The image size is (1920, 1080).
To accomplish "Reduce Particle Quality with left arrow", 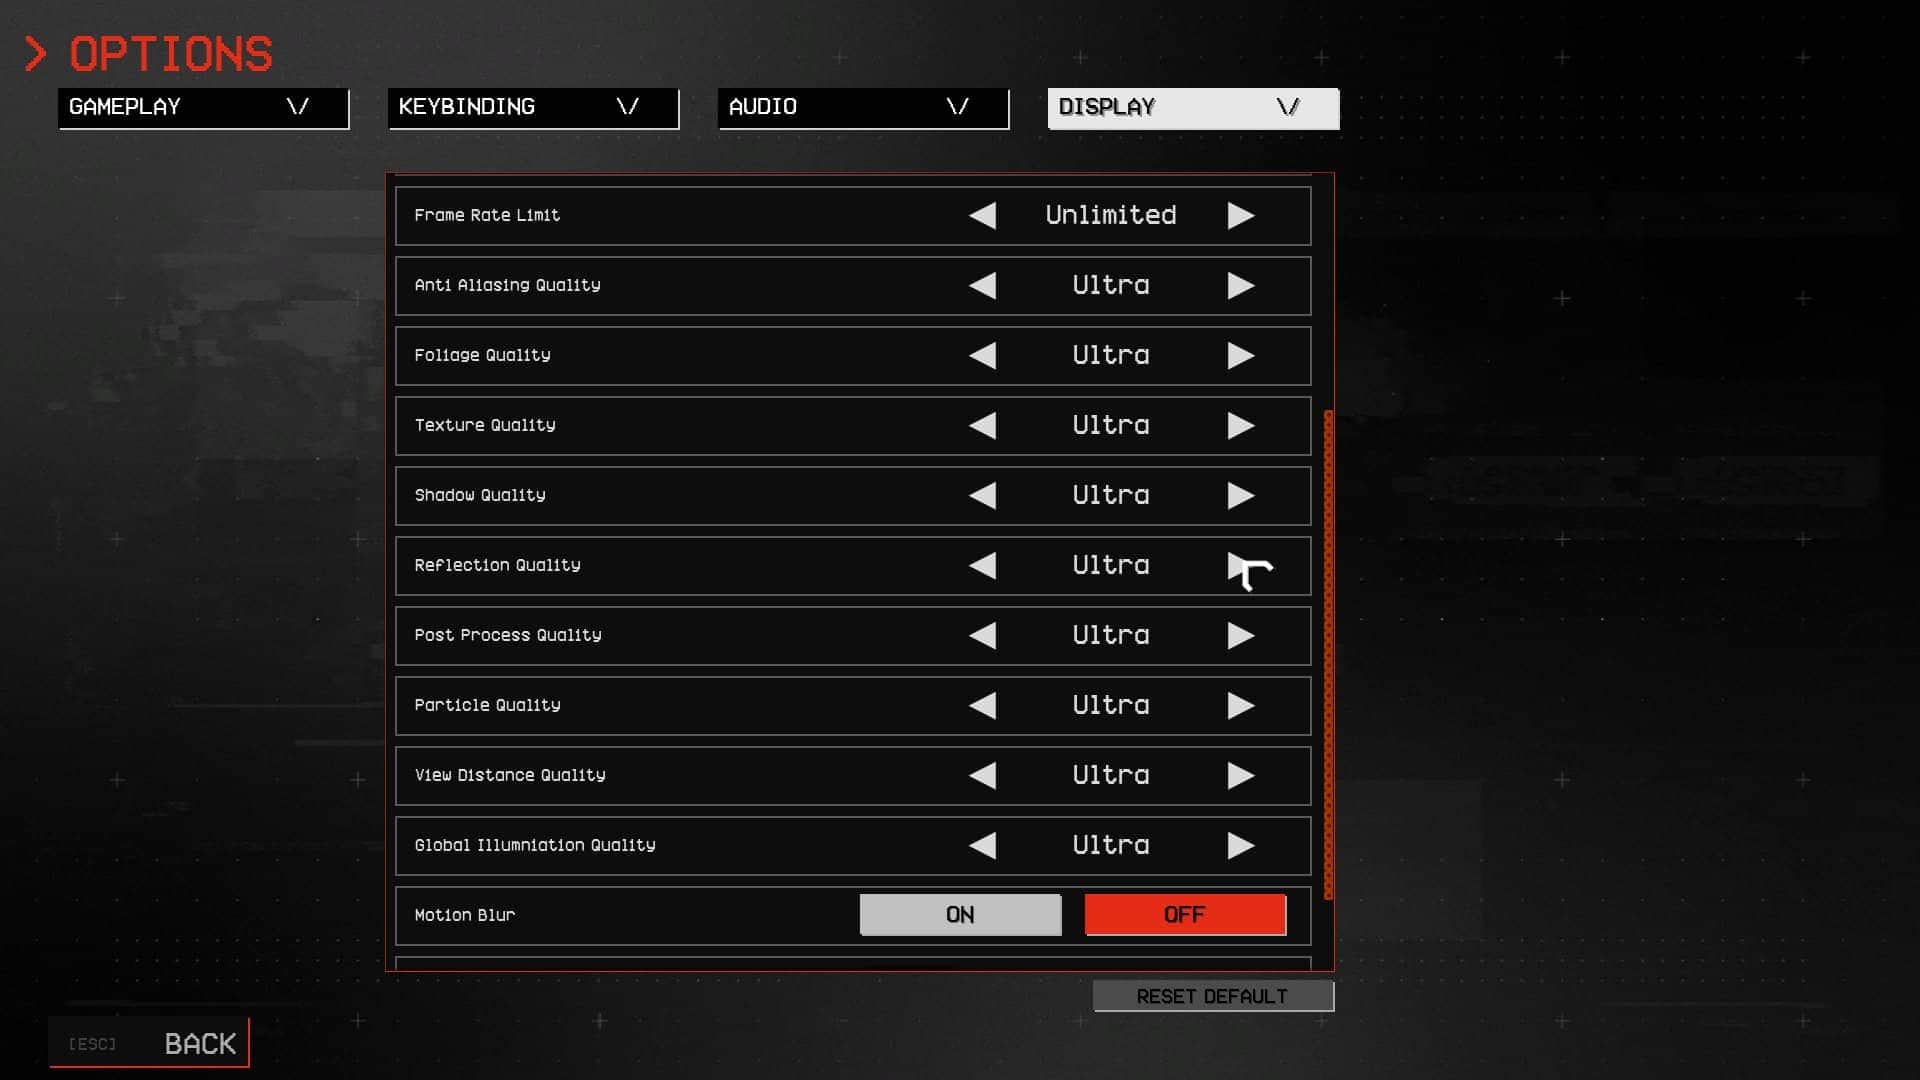I will coord(982,705).
